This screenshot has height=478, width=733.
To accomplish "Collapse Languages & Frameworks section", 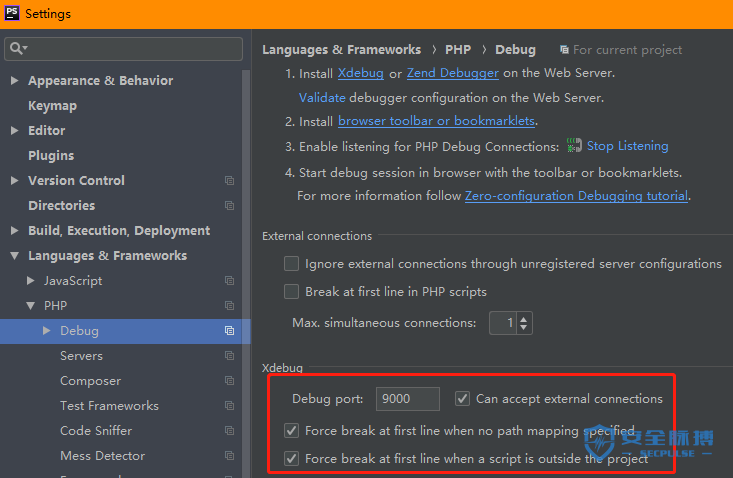I will (x=14, y=256).
